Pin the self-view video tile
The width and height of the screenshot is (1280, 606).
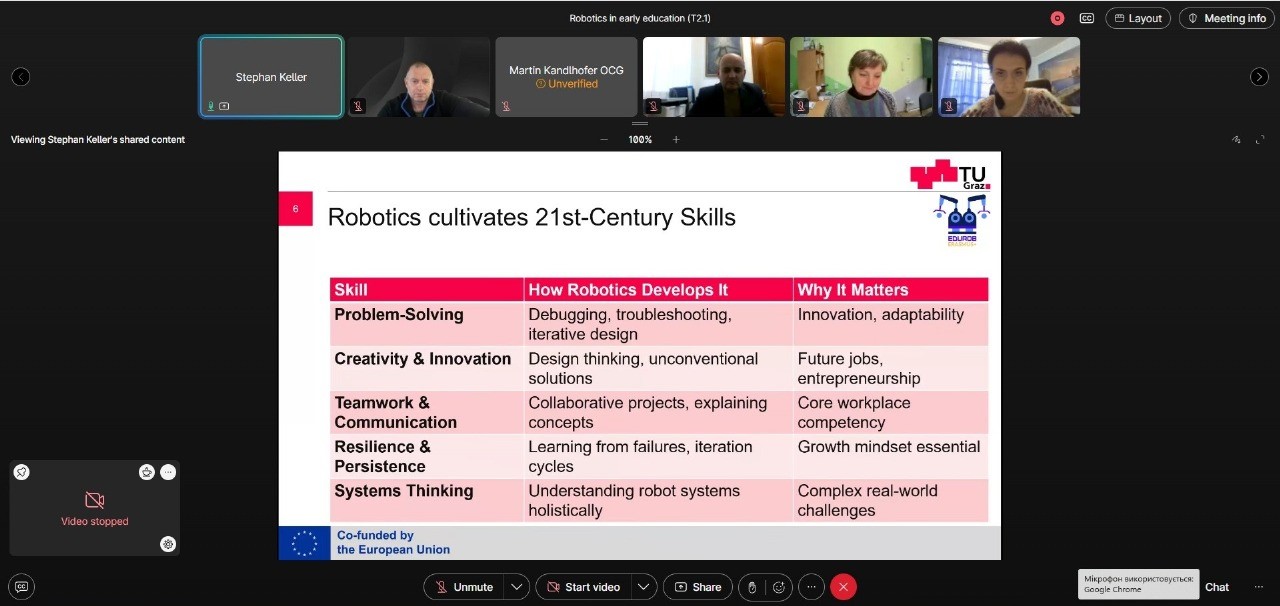pyautogui.click(x=22, y=472)
